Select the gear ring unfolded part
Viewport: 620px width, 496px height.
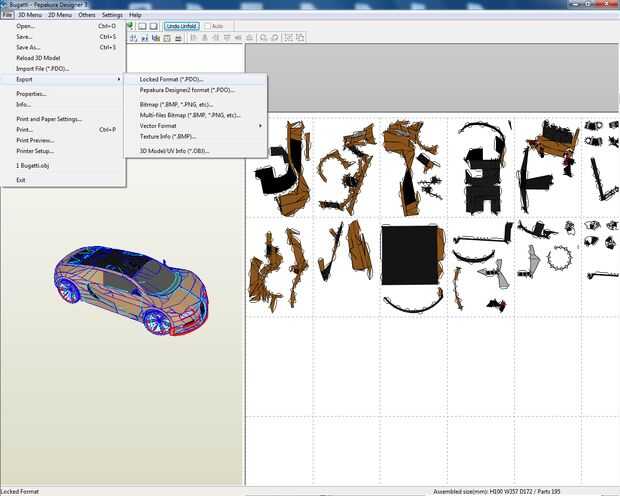[x=560, y=258]
